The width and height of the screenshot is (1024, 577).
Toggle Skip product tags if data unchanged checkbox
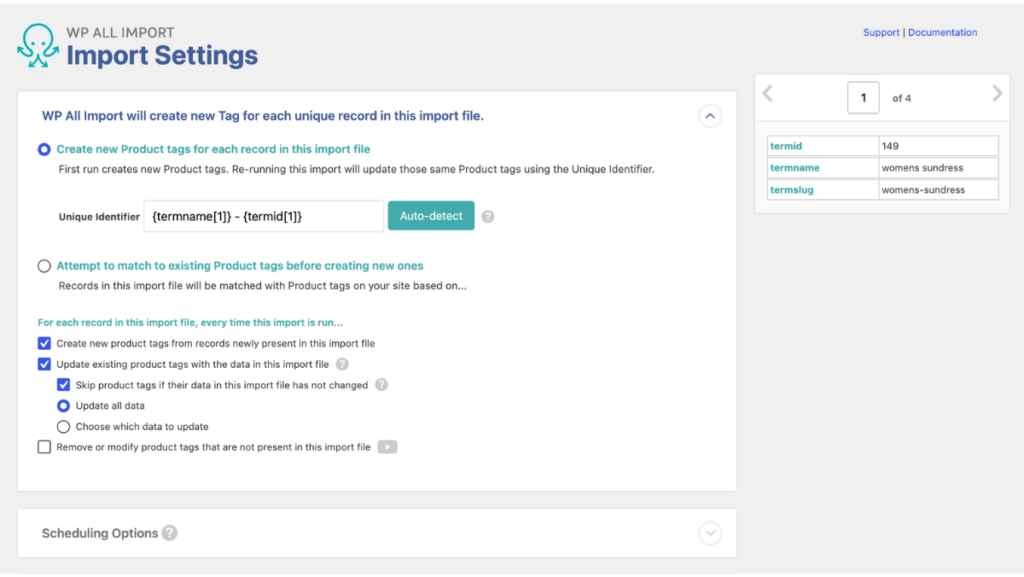[63, 385]
